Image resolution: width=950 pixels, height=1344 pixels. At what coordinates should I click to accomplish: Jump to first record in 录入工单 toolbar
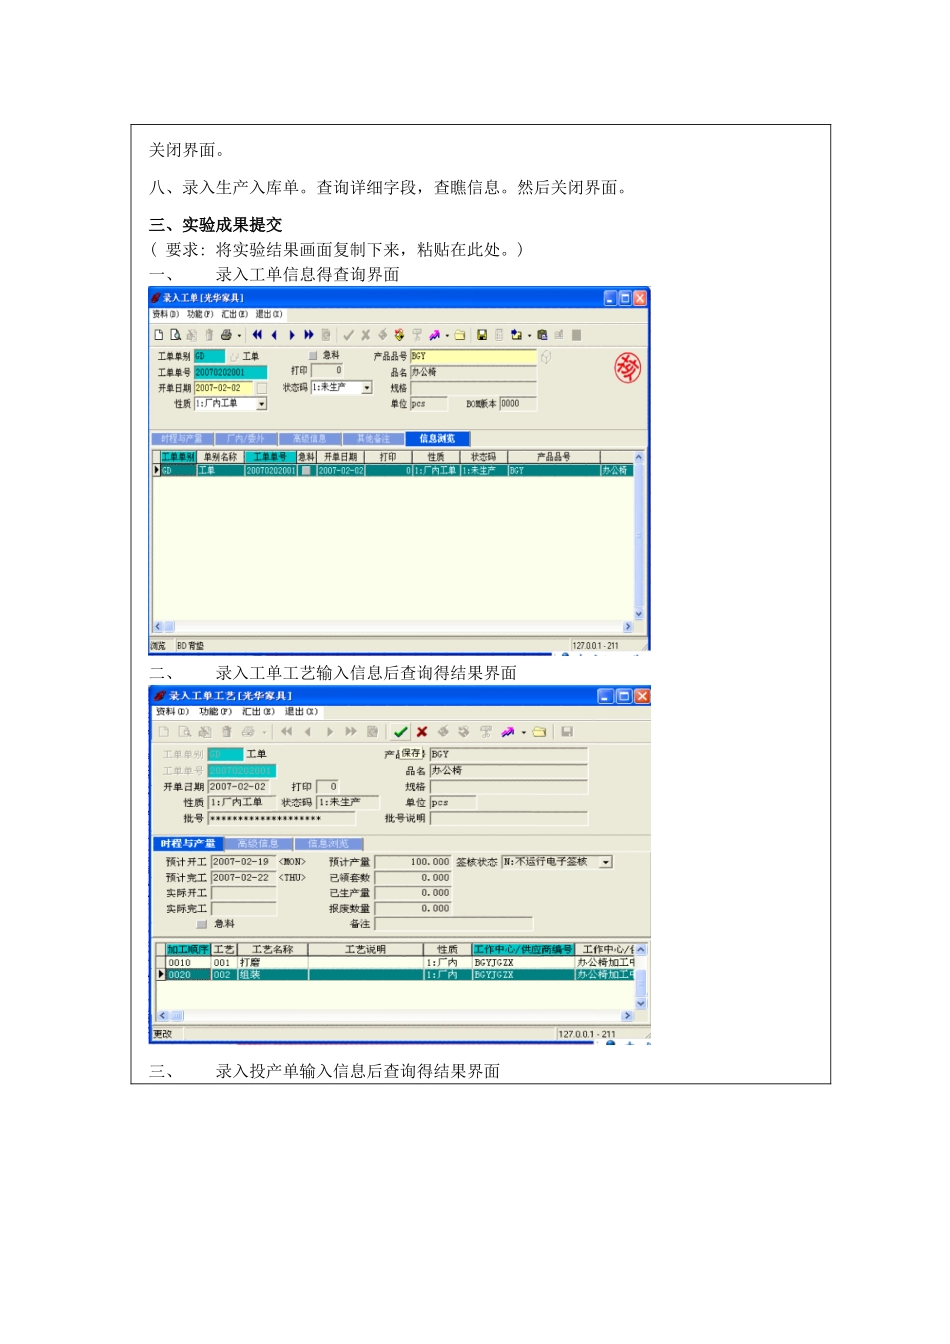tap(257, 335)
